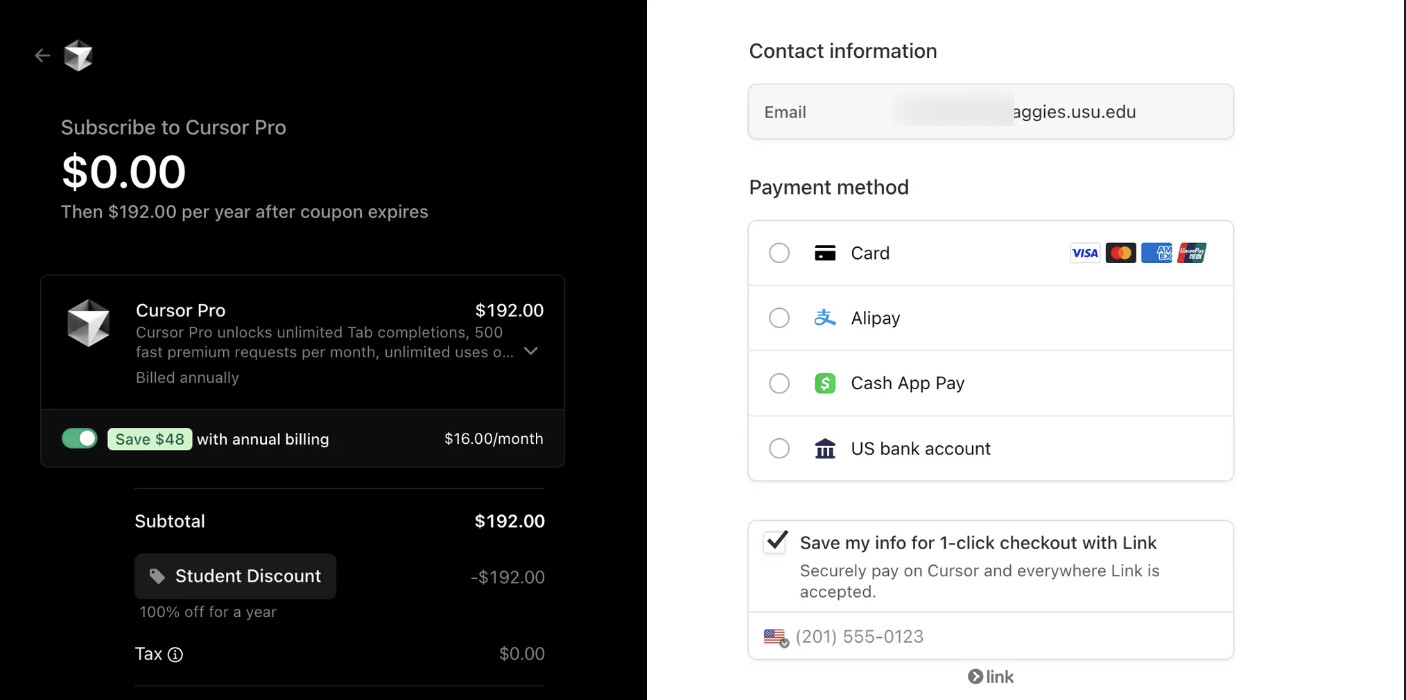Image resolution: width=1406 pixels, height=700 pixels.
Task: Click the Link logo below the phone field
Action: click(x=991, y=677)
